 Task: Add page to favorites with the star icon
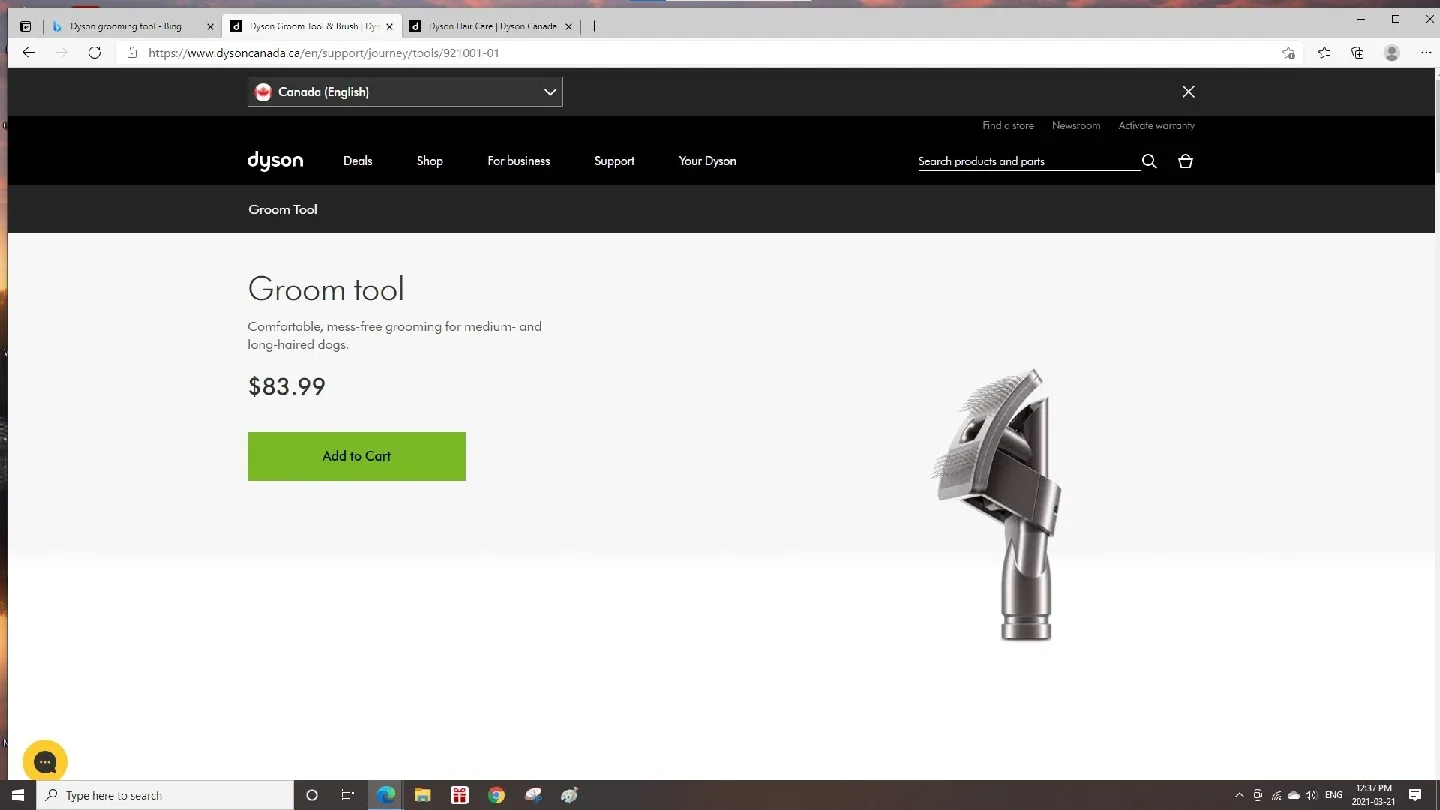pyautogui.click(x=1288, y=53)
